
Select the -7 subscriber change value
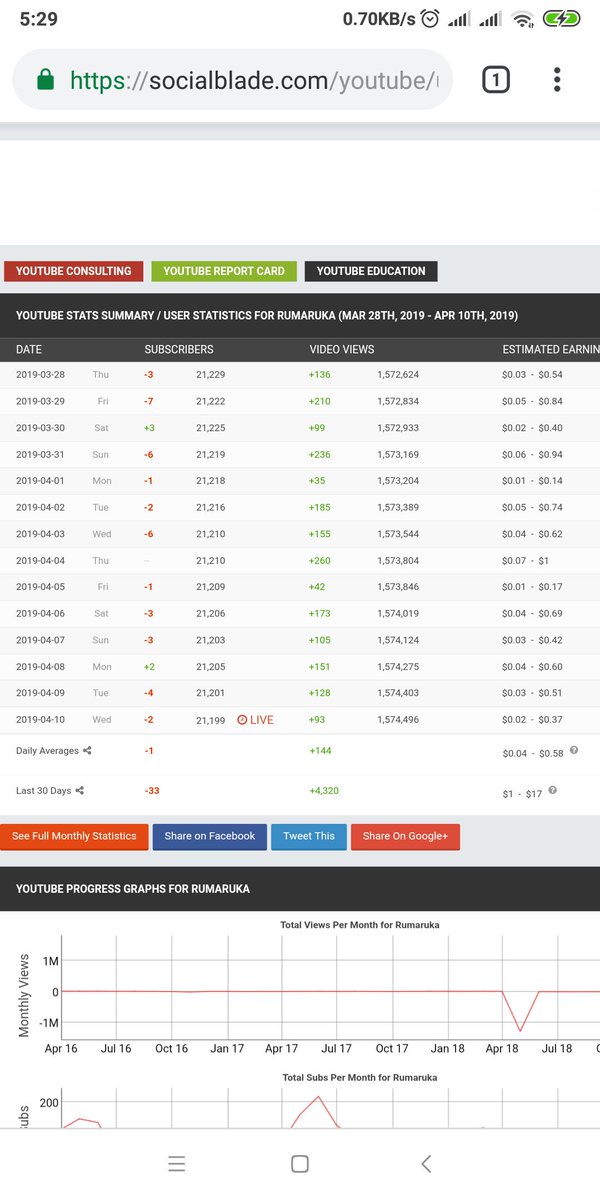click(148, 402)
